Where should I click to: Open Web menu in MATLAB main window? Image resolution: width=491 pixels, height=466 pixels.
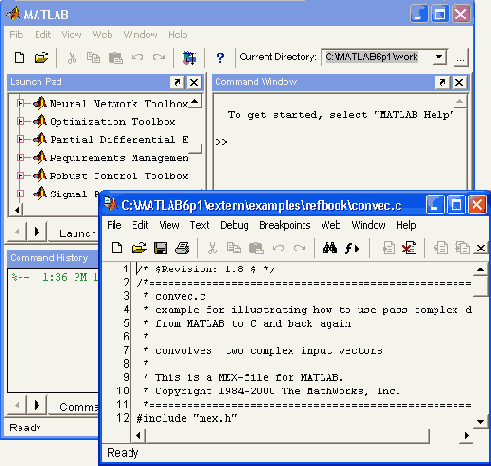pyautogui.click(x=102, y=35)
